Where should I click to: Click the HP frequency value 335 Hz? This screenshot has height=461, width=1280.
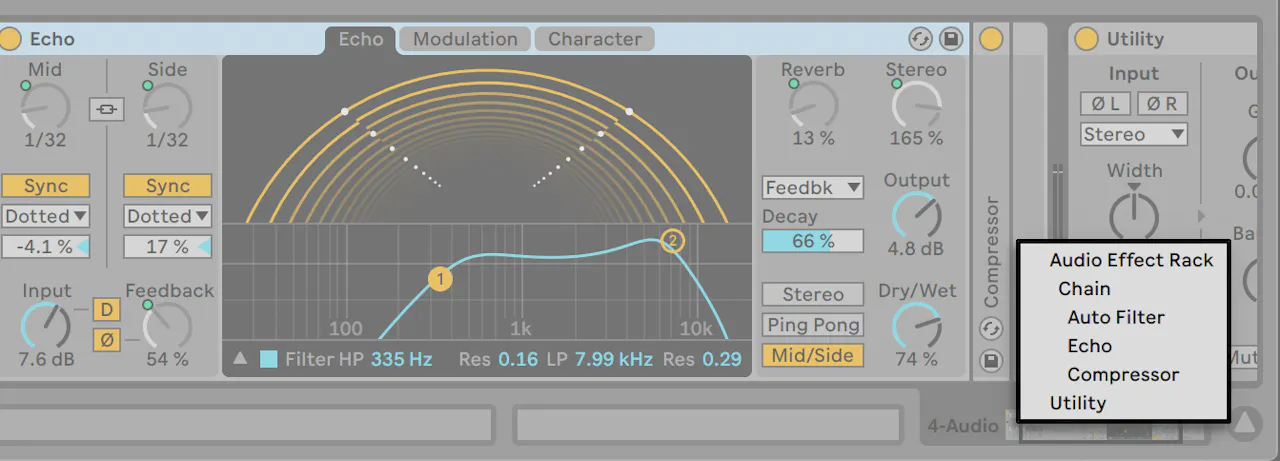tap(402, 359)
